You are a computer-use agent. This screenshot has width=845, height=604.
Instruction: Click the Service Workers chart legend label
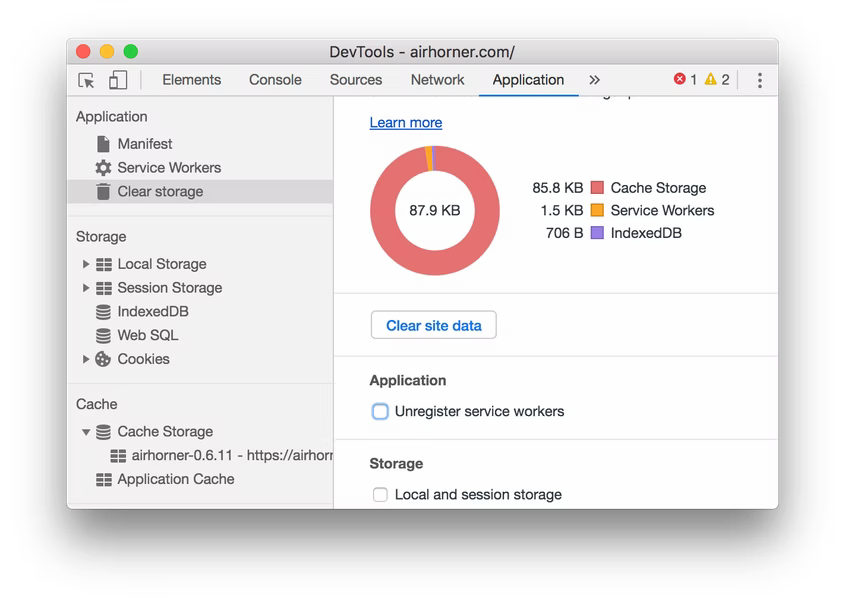(x=662, y=210)
